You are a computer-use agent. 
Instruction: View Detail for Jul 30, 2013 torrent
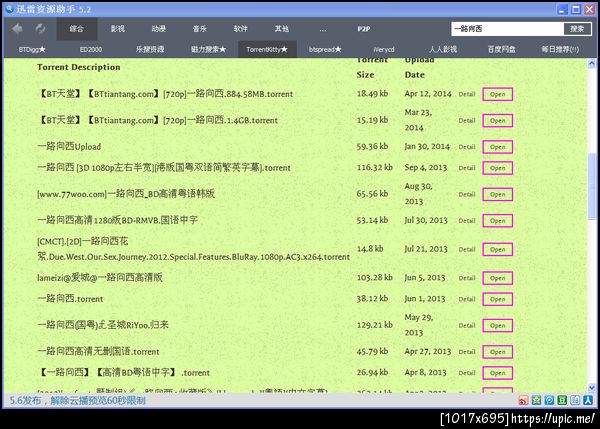point(467,221)
